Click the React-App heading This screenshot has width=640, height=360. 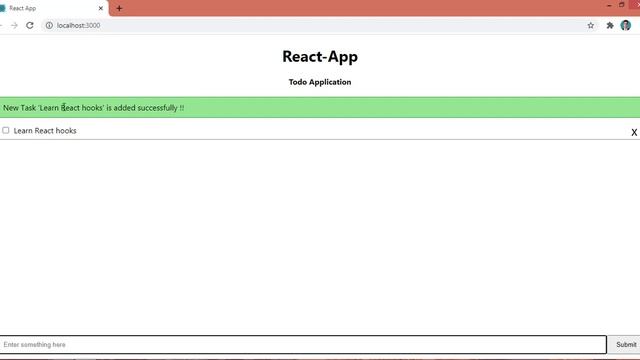(x=320, y=56)
